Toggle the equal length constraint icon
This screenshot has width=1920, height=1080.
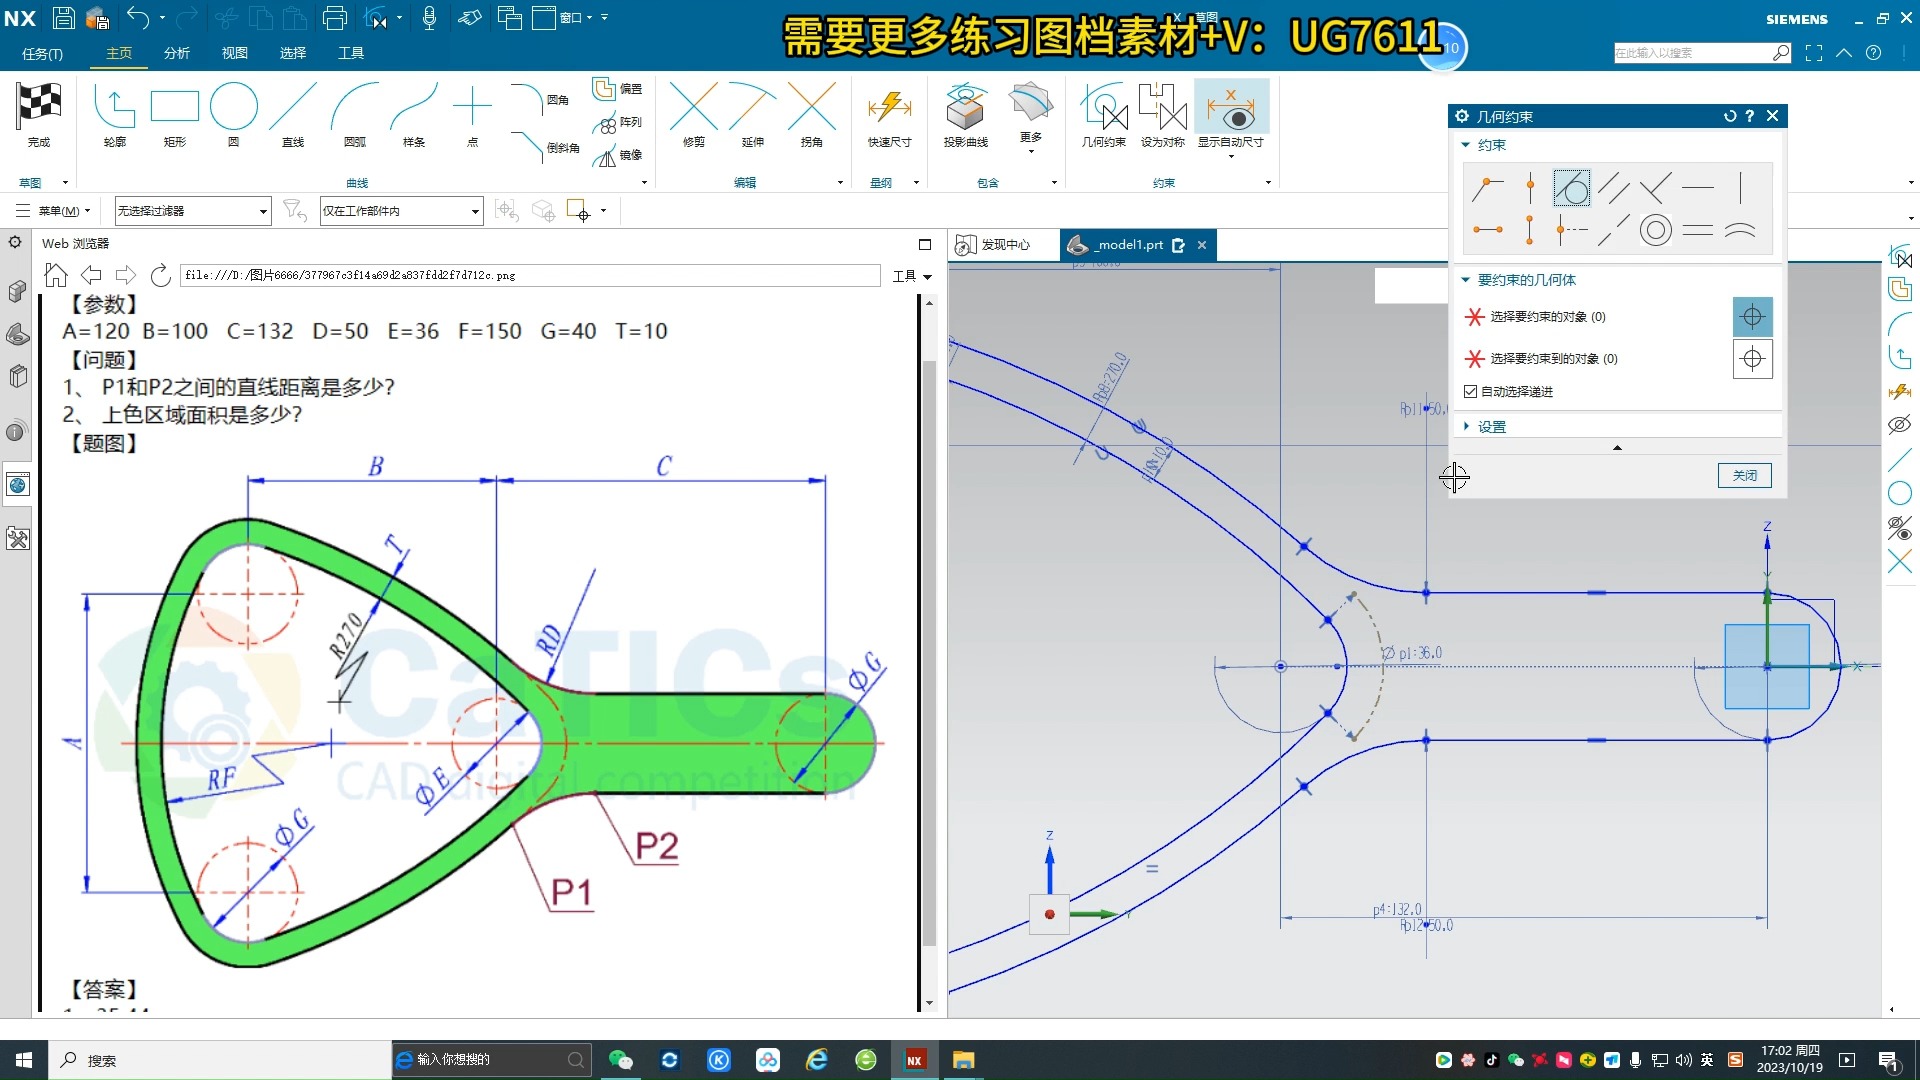[x=1698, y=230]
